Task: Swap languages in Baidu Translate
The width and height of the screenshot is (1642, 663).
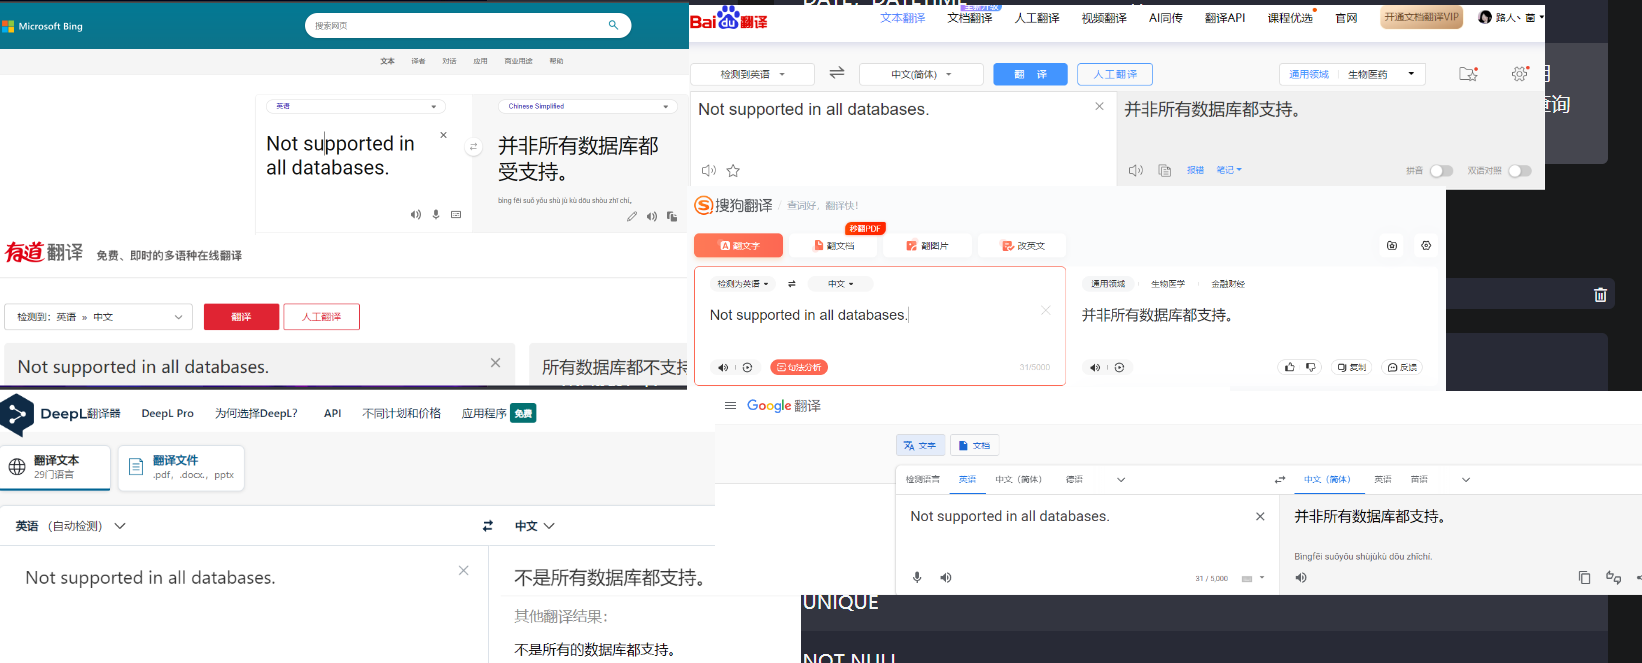Action: pyautogui.click(x=837, y=73)
